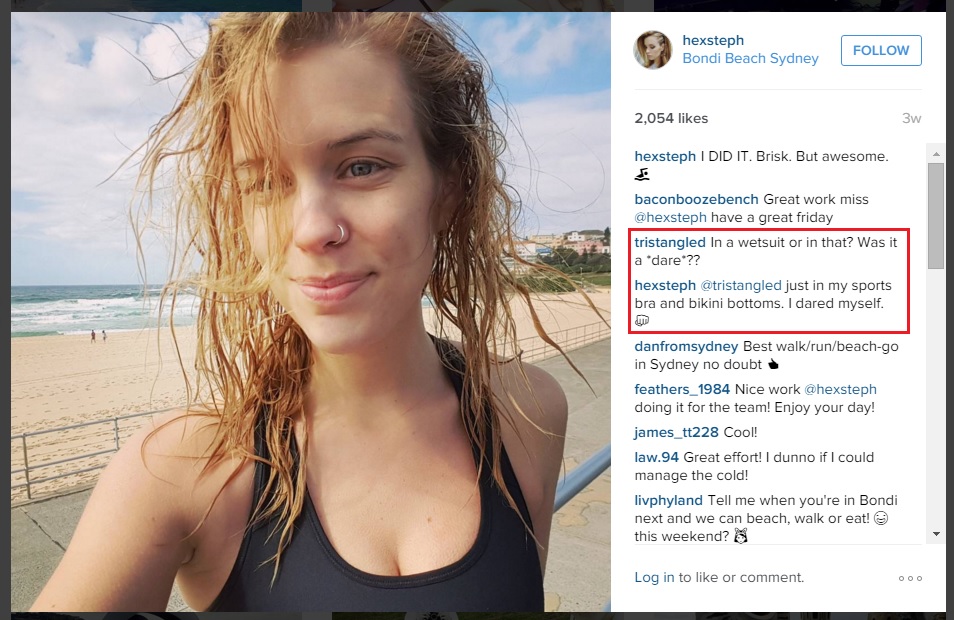Click the @hexsteph mention by feathers_1984
954x620 pixels.
[x=840, y=389]
